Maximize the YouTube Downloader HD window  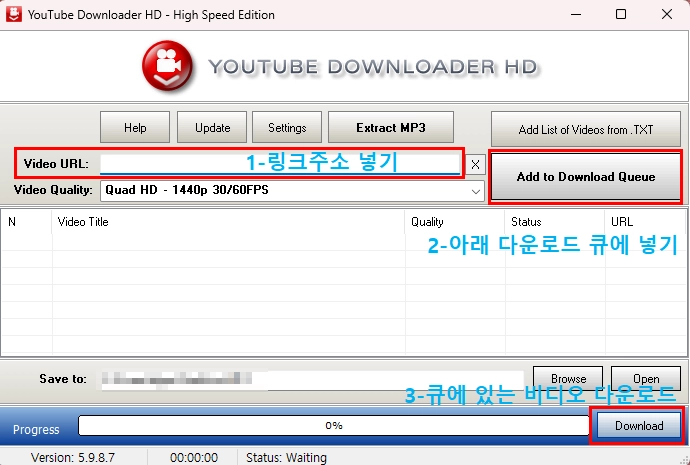click(621, 15)
